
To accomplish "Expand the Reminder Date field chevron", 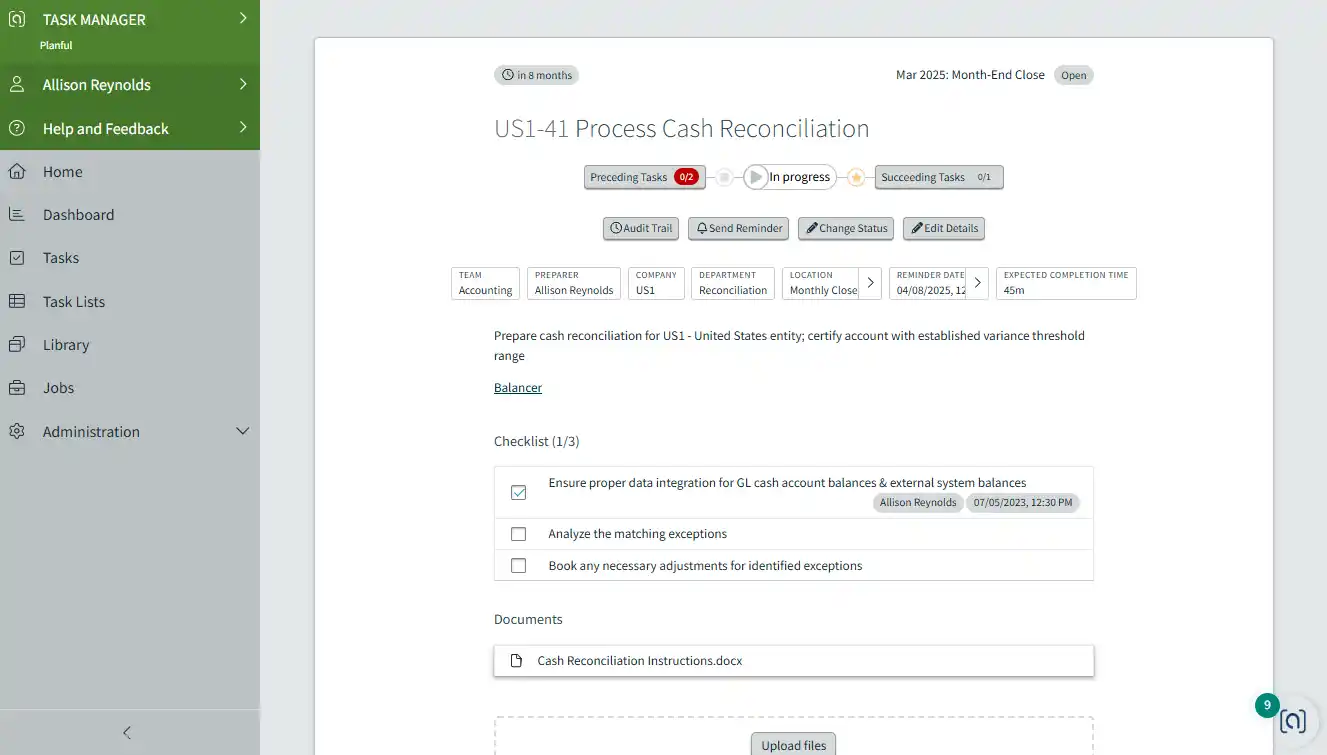I will tap(977, 283).
